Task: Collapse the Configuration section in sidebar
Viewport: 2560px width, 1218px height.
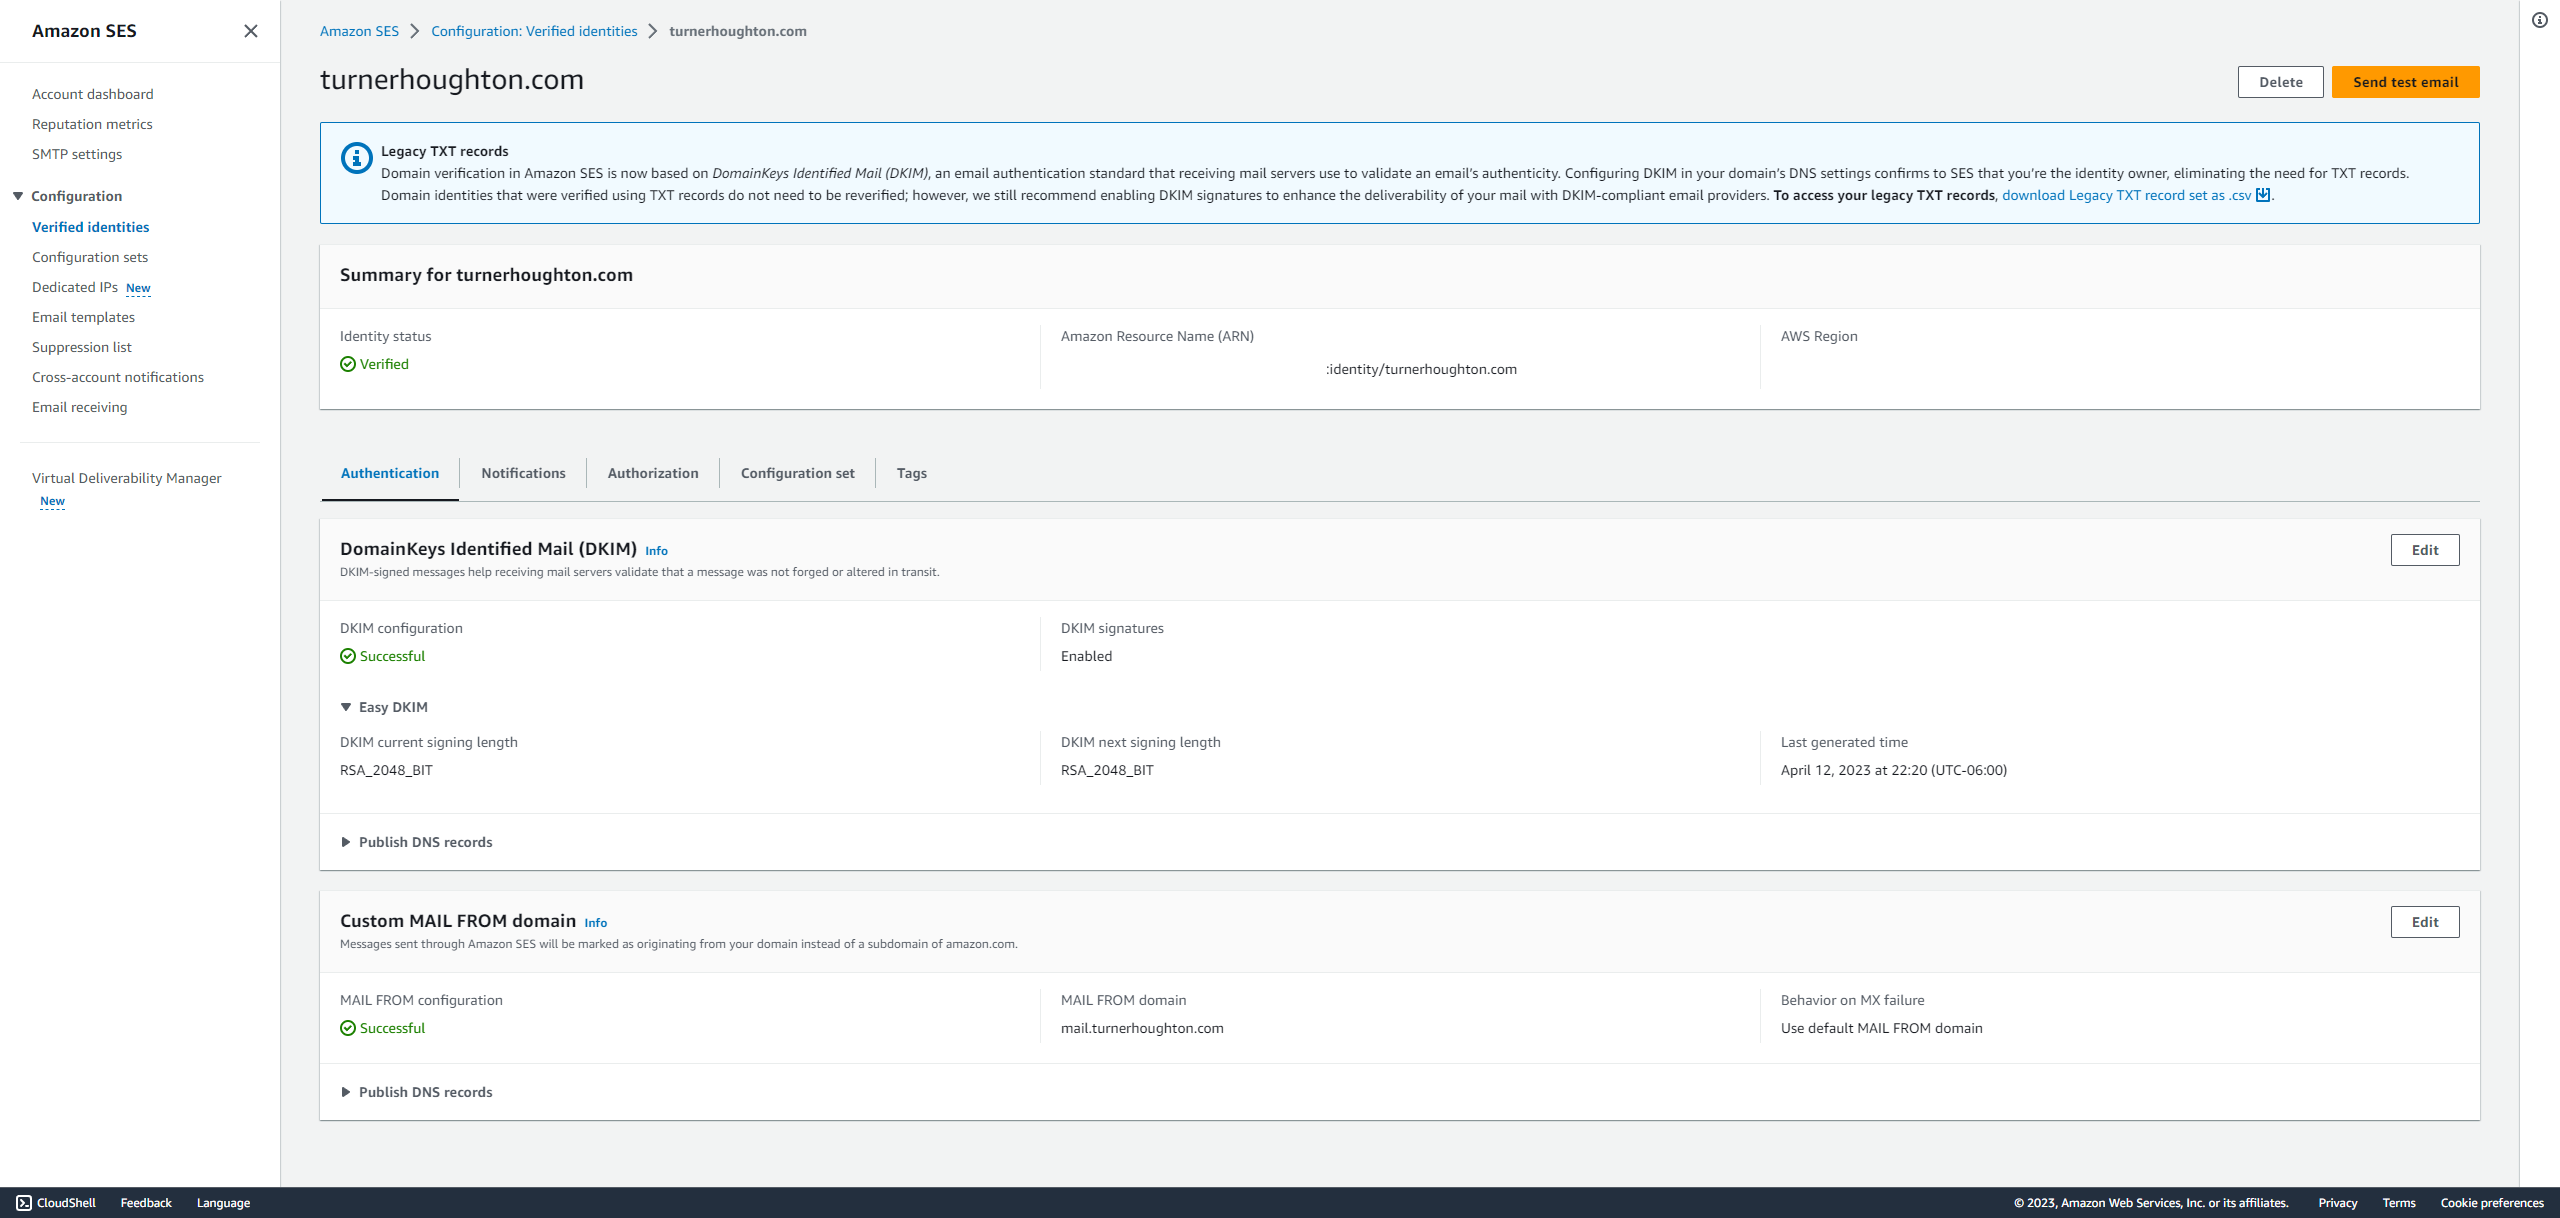Action: (x=18, y=196)
